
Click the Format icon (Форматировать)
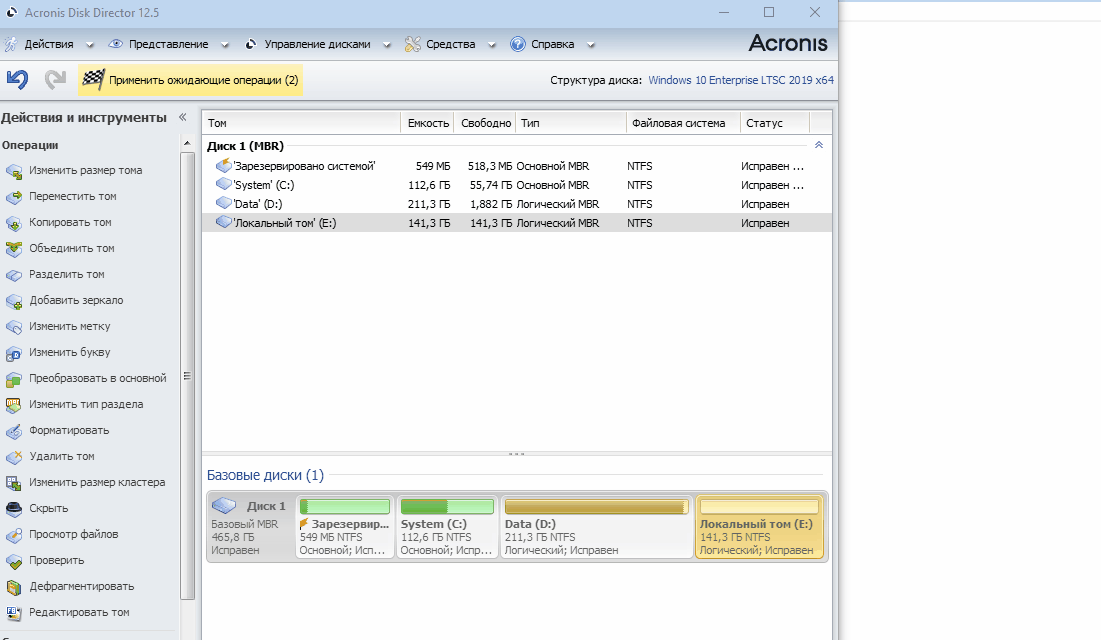coord(14,431)
